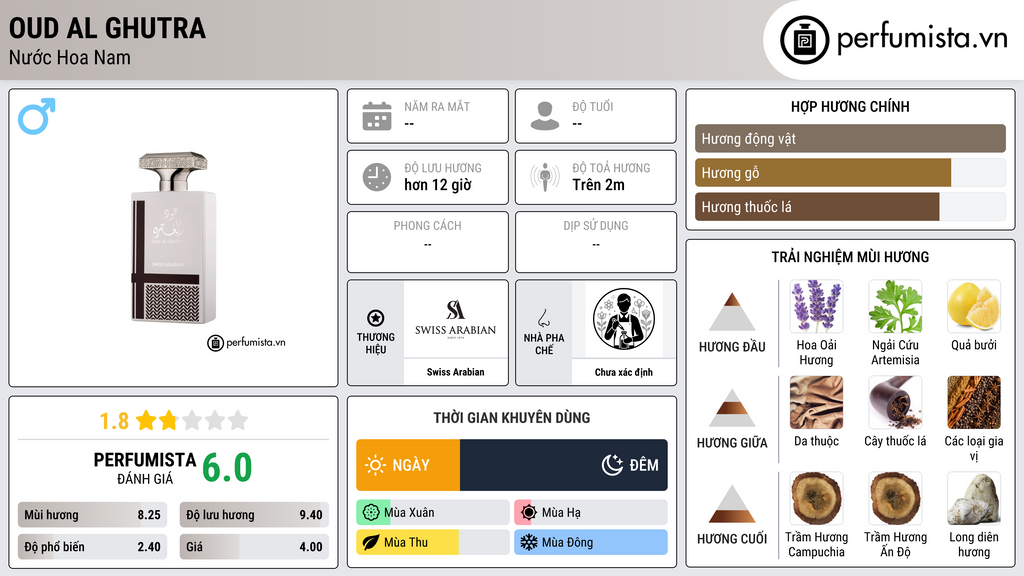
Task: Click the Hợp hương chính heading
Action: [850, 106]
